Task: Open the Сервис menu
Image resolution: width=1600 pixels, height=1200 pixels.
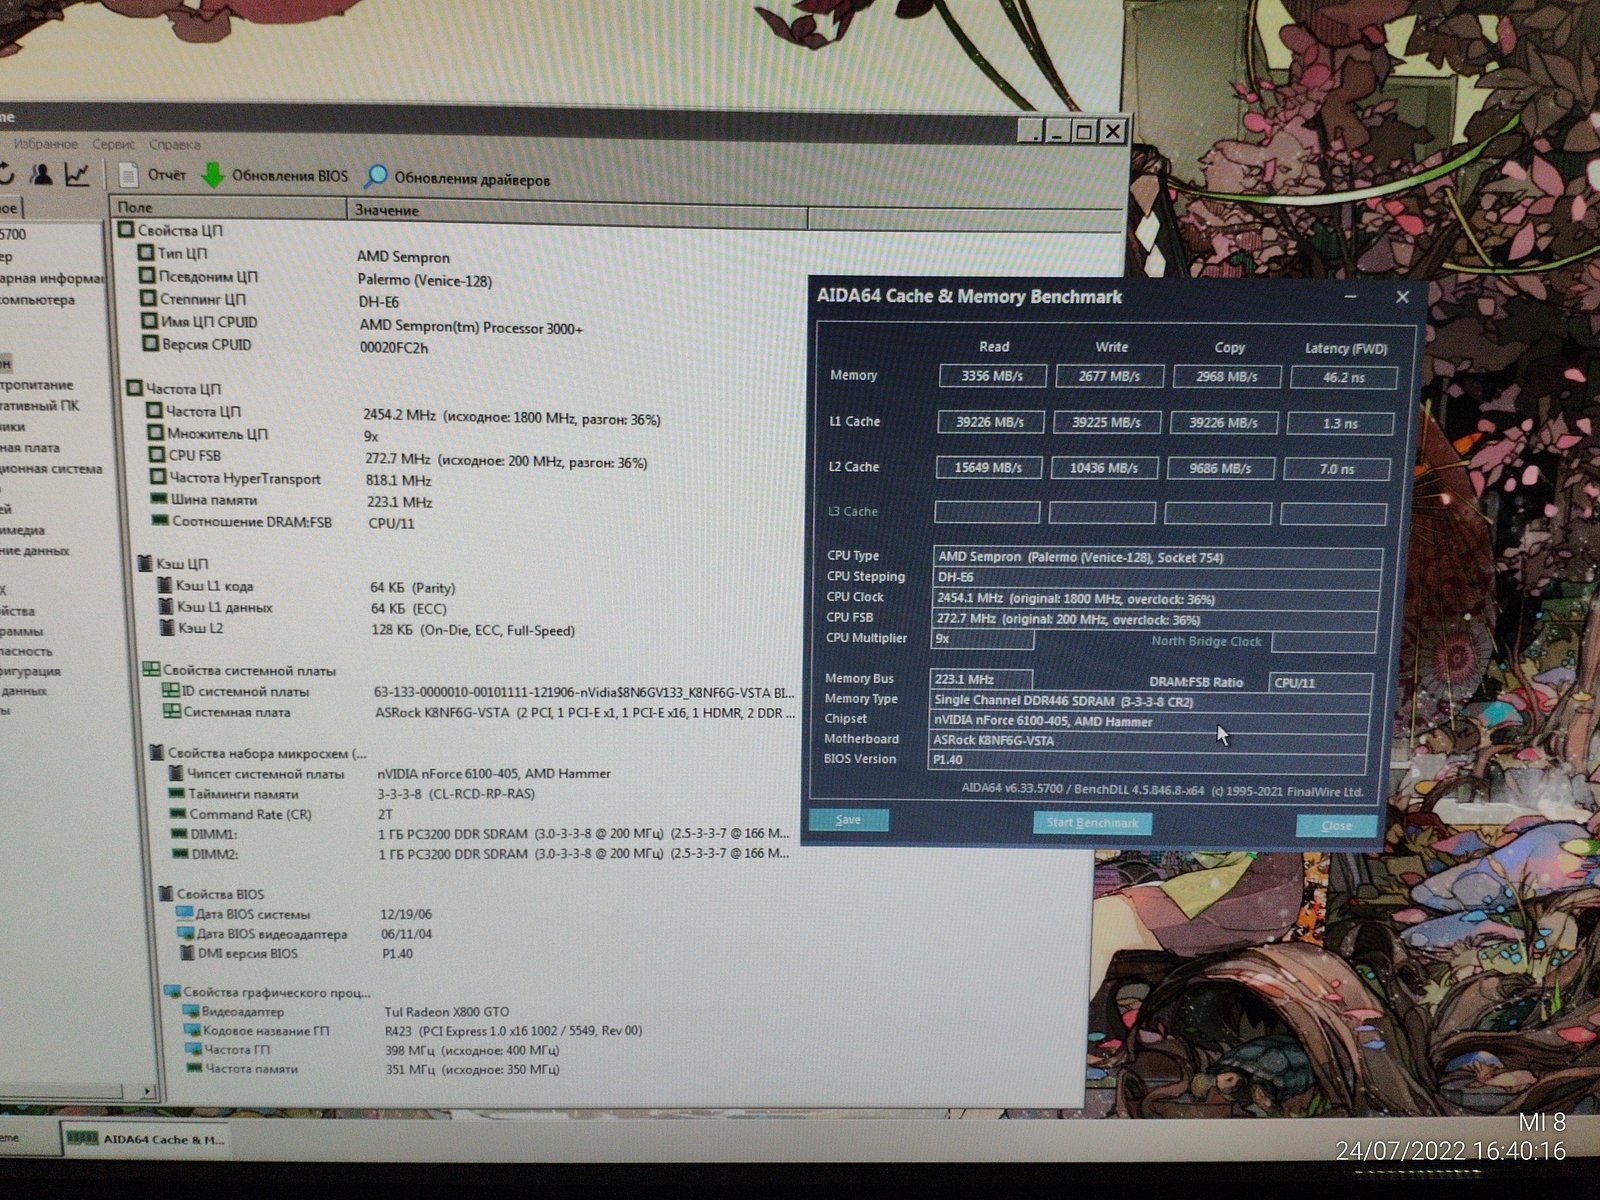Action: (113, 144)
